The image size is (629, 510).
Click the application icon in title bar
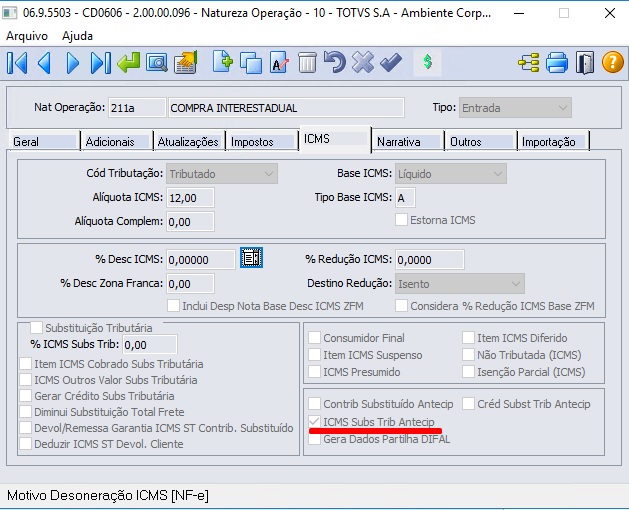click(x=9, y=13)
